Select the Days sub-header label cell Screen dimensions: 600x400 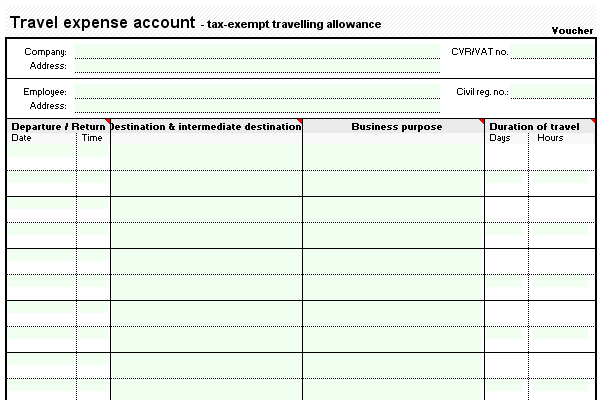point(500,138)
